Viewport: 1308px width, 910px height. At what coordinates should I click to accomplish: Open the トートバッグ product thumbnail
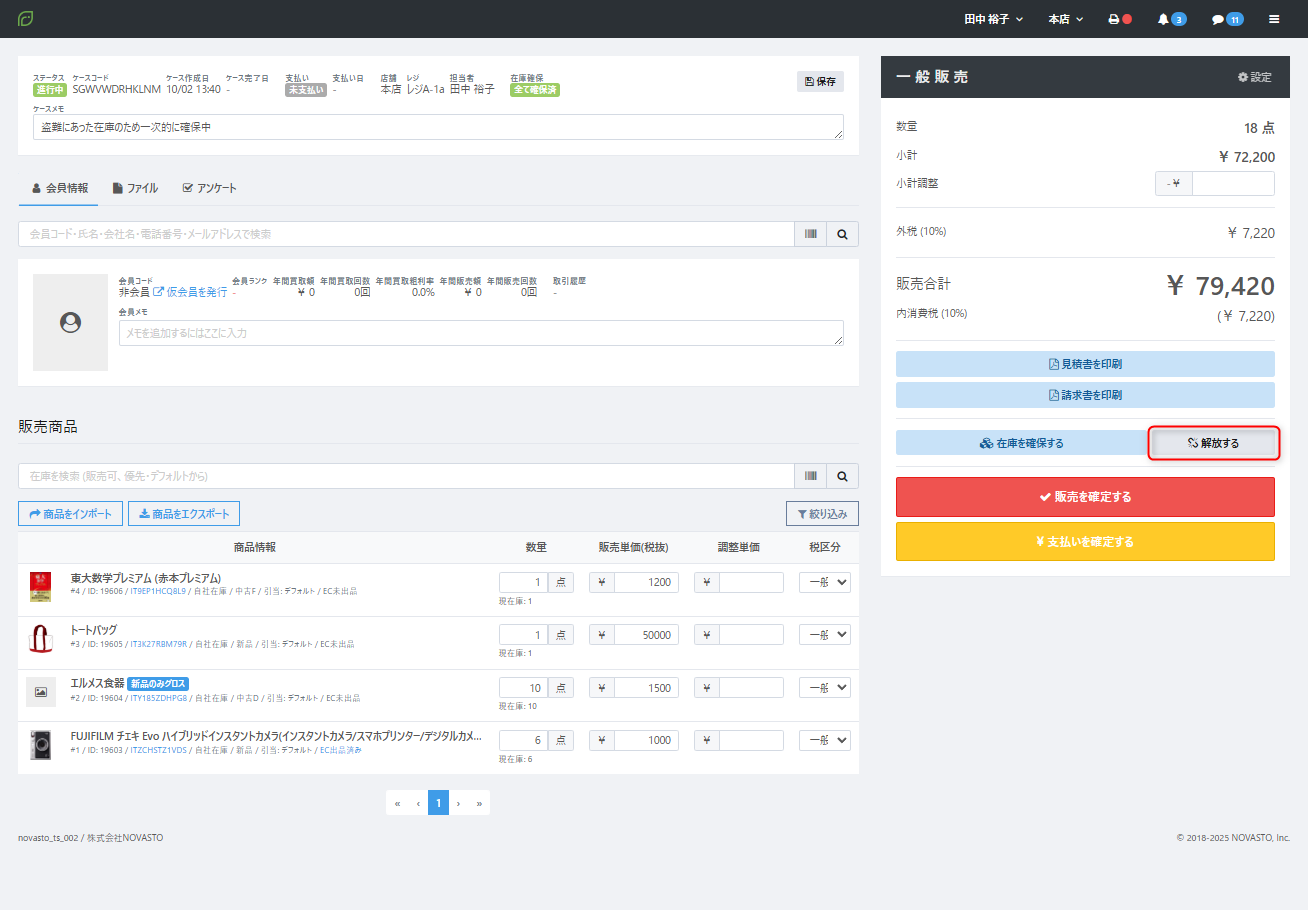(x=41, y=640)
